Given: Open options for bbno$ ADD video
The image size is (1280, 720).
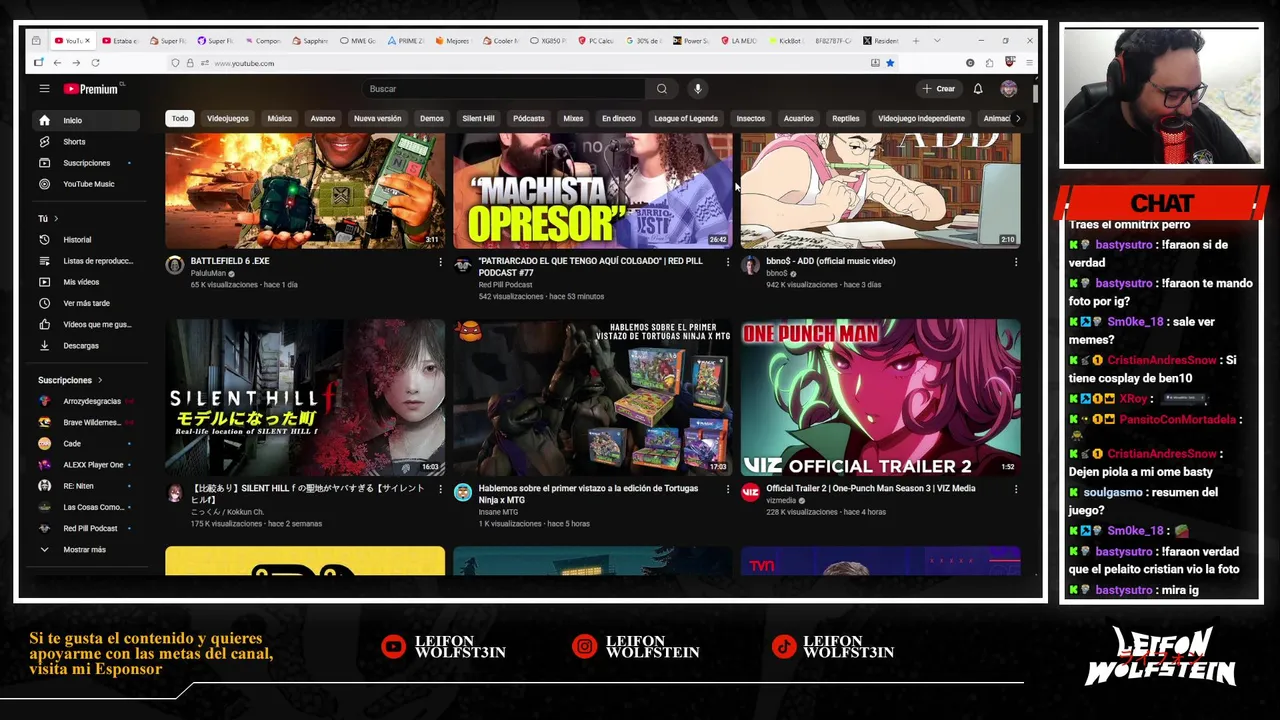Looking at the screenshot, I should pyautogui.click(x=1015, y=262).
